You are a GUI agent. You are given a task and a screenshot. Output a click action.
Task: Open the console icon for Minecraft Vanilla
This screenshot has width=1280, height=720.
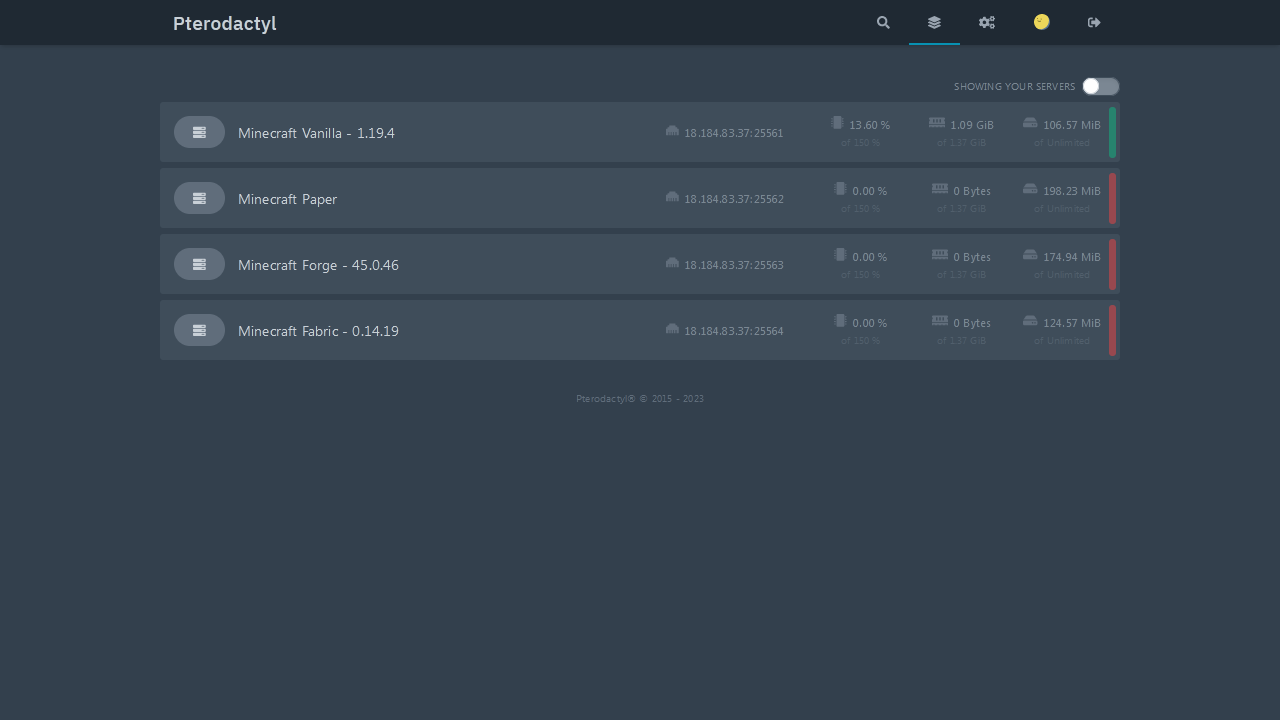pyautogui.click(x=199, y=132)
